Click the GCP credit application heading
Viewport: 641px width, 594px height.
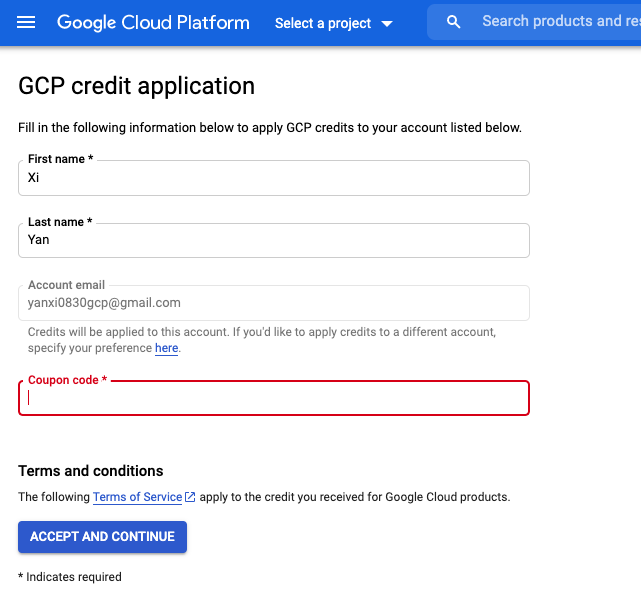[137, 86]
